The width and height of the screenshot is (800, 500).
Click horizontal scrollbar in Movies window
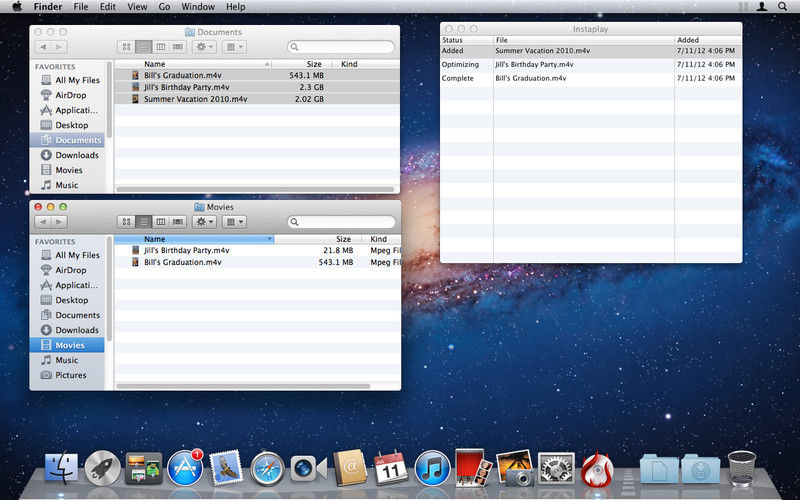(243, 386)
